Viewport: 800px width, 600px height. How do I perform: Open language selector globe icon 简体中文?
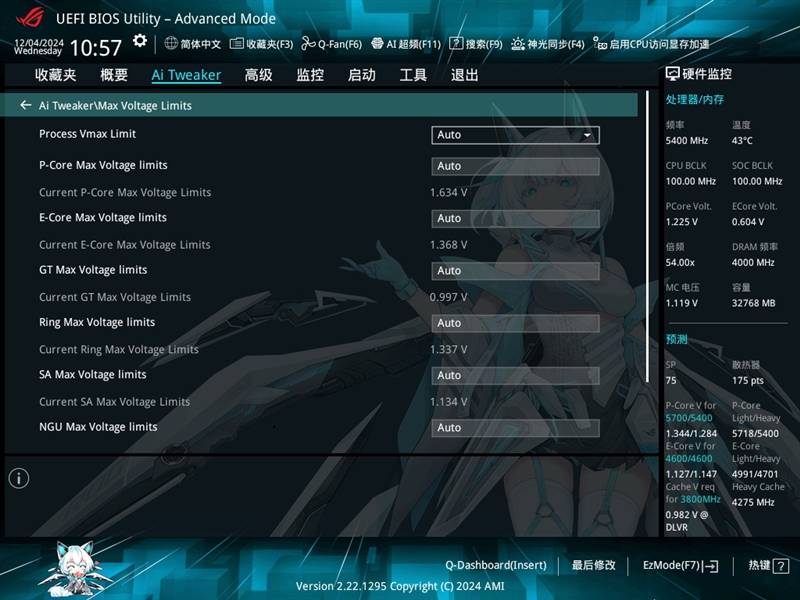[x=192, y=44]
